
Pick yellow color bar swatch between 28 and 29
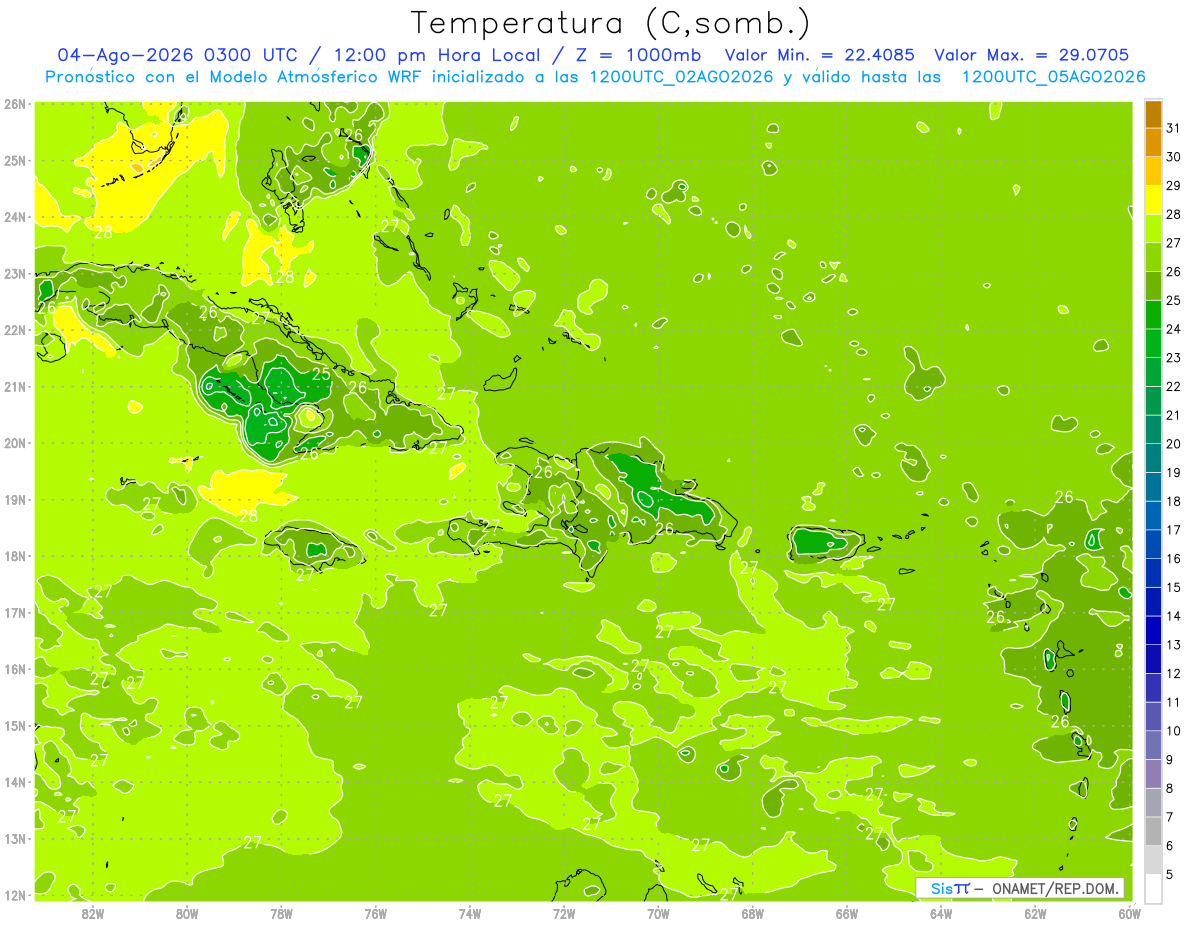click(1153, 200)
